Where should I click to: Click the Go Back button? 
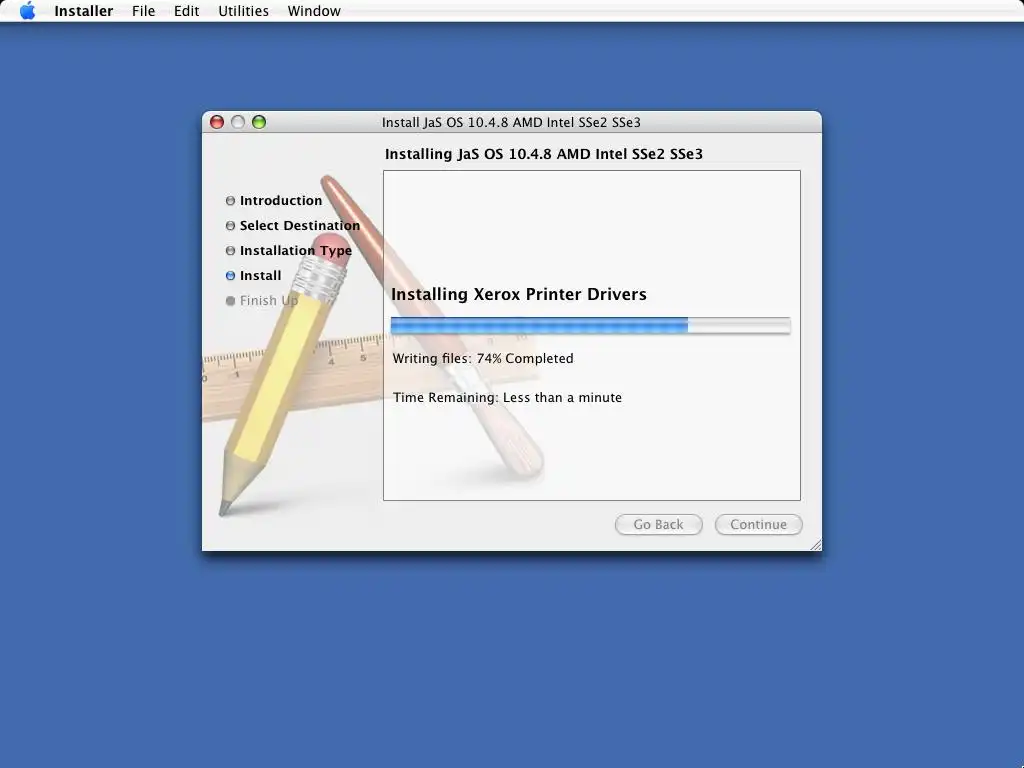pos(658,524)
